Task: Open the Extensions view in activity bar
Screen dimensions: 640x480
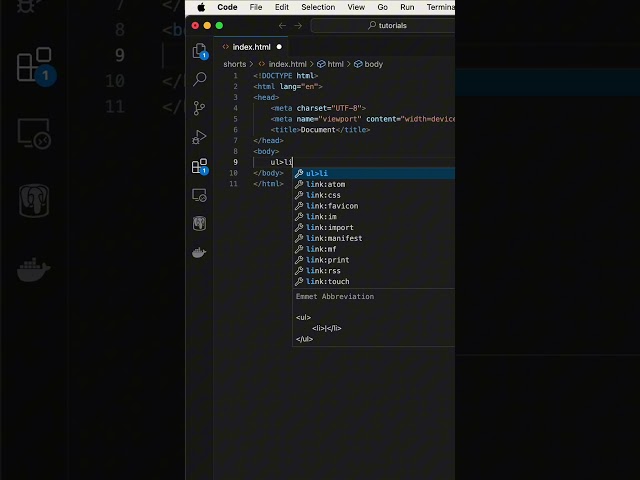Action: [200, 166]
